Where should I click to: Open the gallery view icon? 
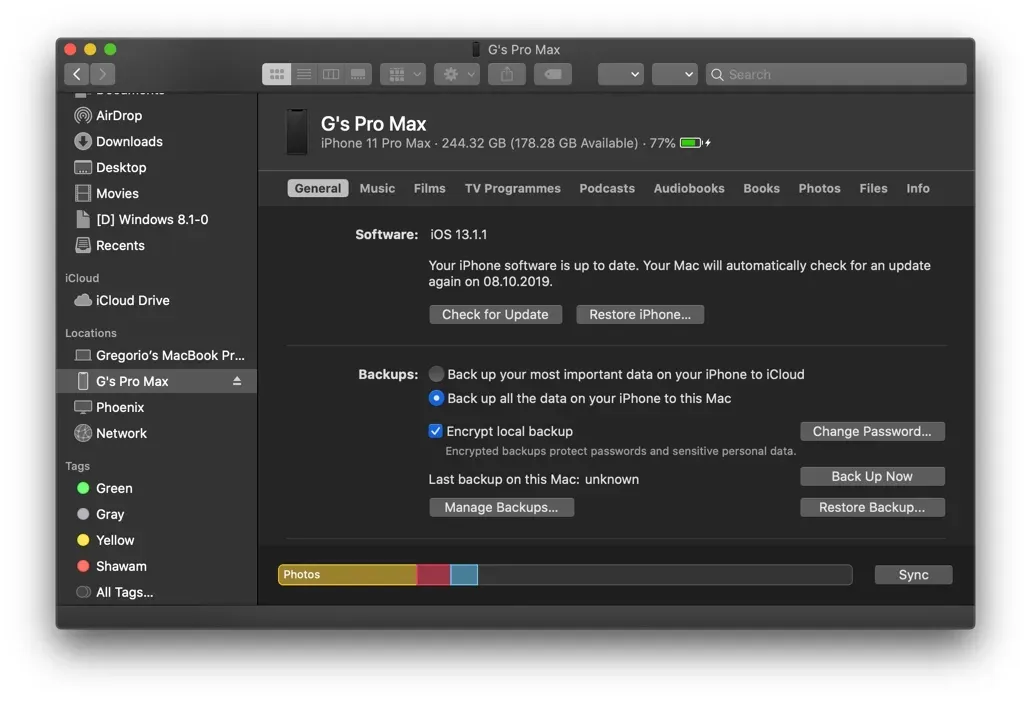(359, 73)
